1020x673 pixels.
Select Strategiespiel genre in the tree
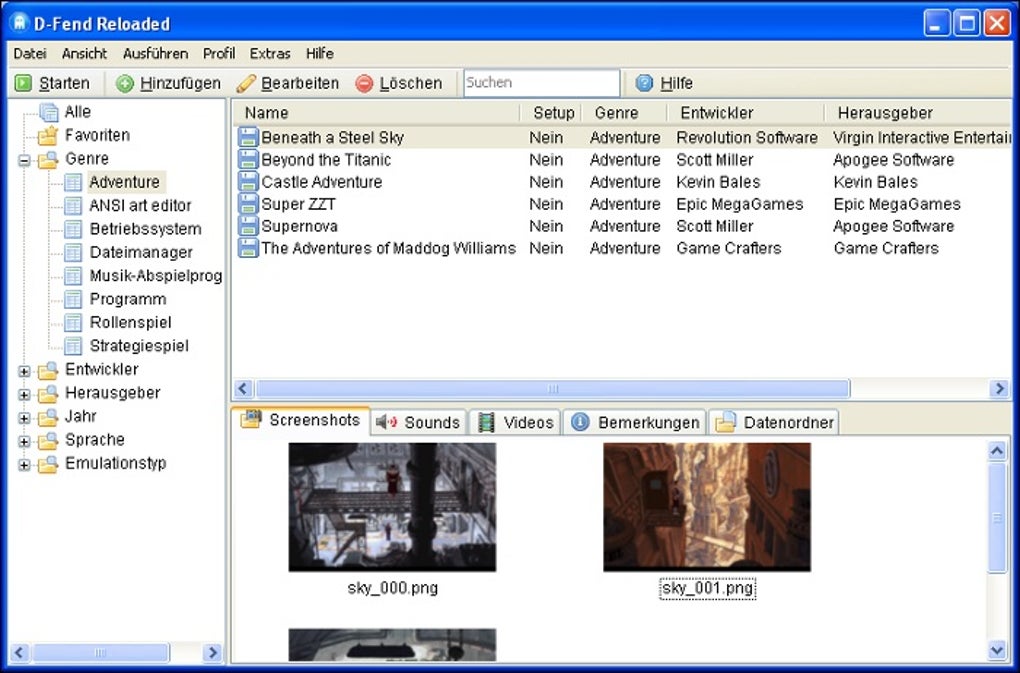click(138, 346)
